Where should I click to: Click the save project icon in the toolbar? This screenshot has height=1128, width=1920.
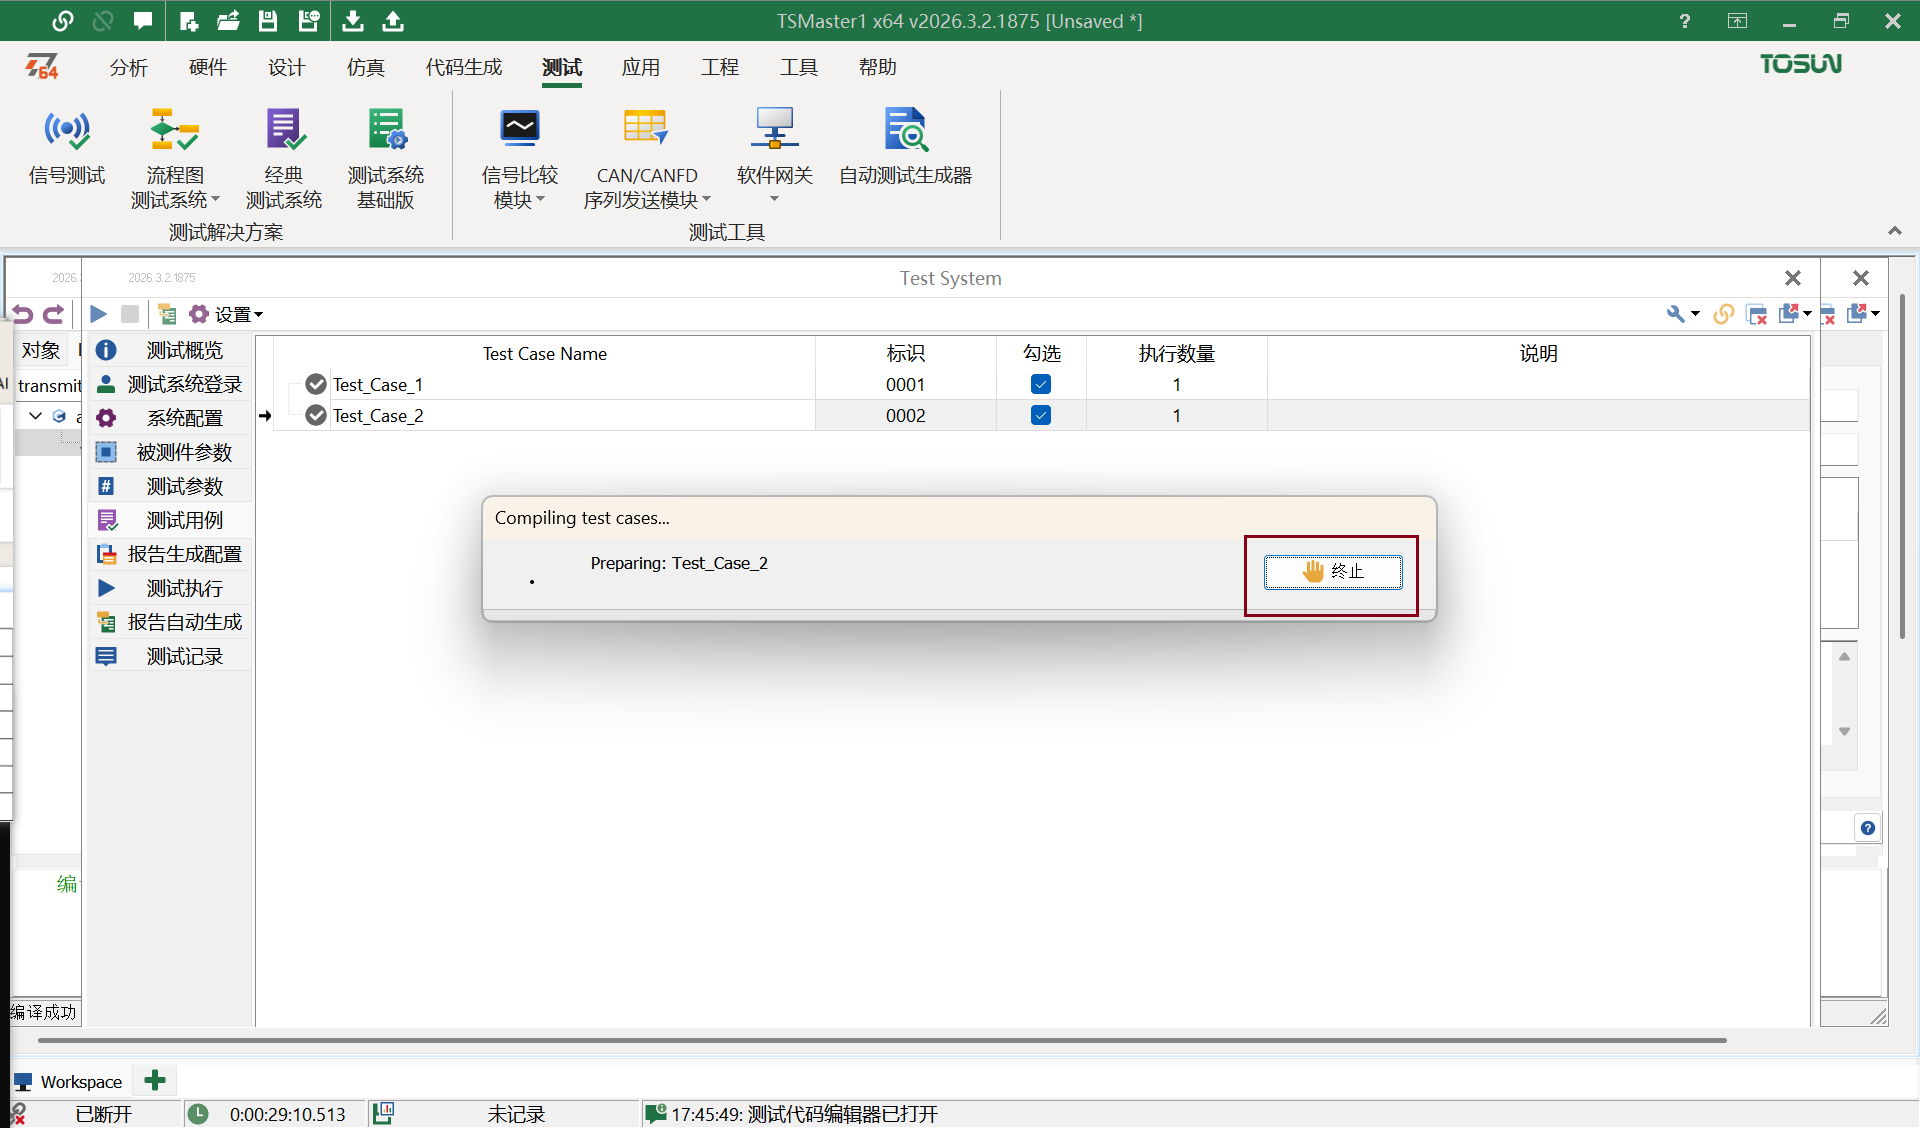coord(267,20)
